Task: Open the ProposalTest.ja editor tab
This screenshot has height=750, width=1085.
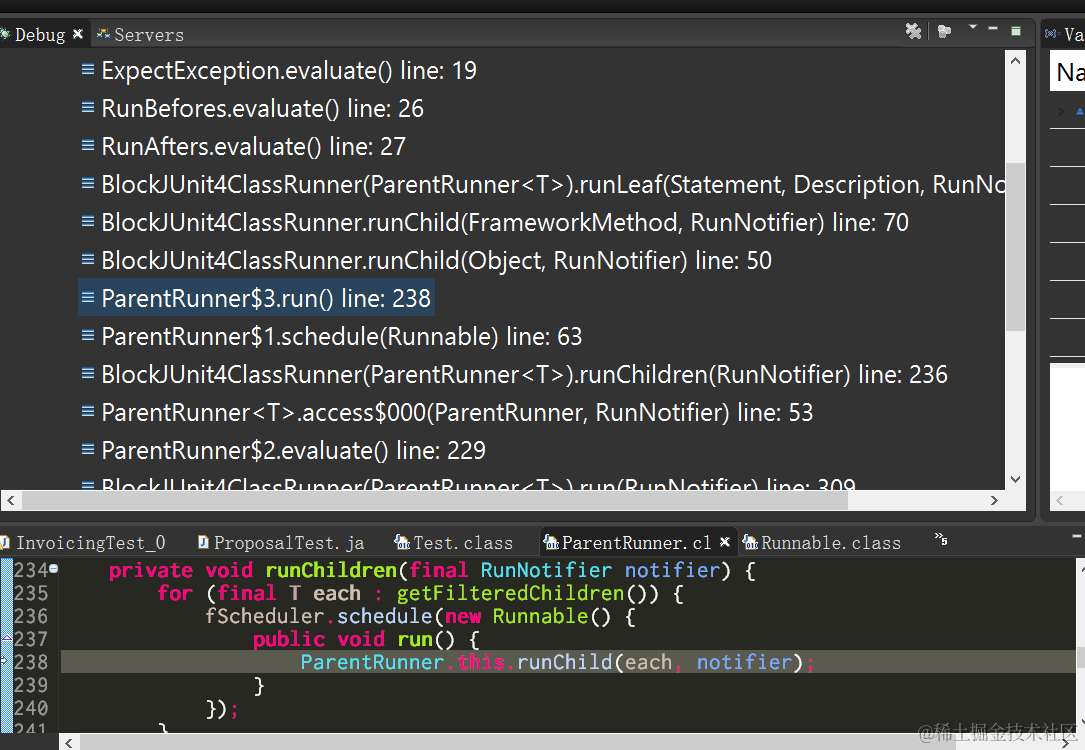Action: 282,543
